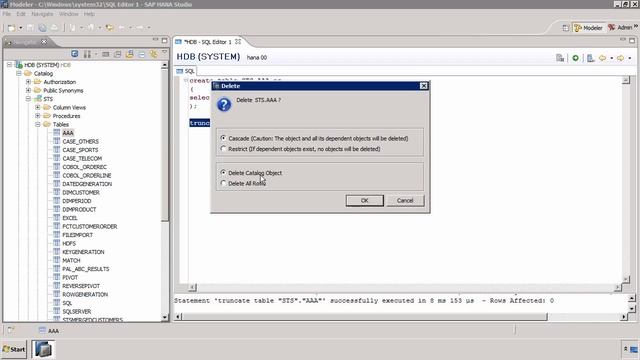
Task: Open the Window menu
Action: click(x=69, y=14)
